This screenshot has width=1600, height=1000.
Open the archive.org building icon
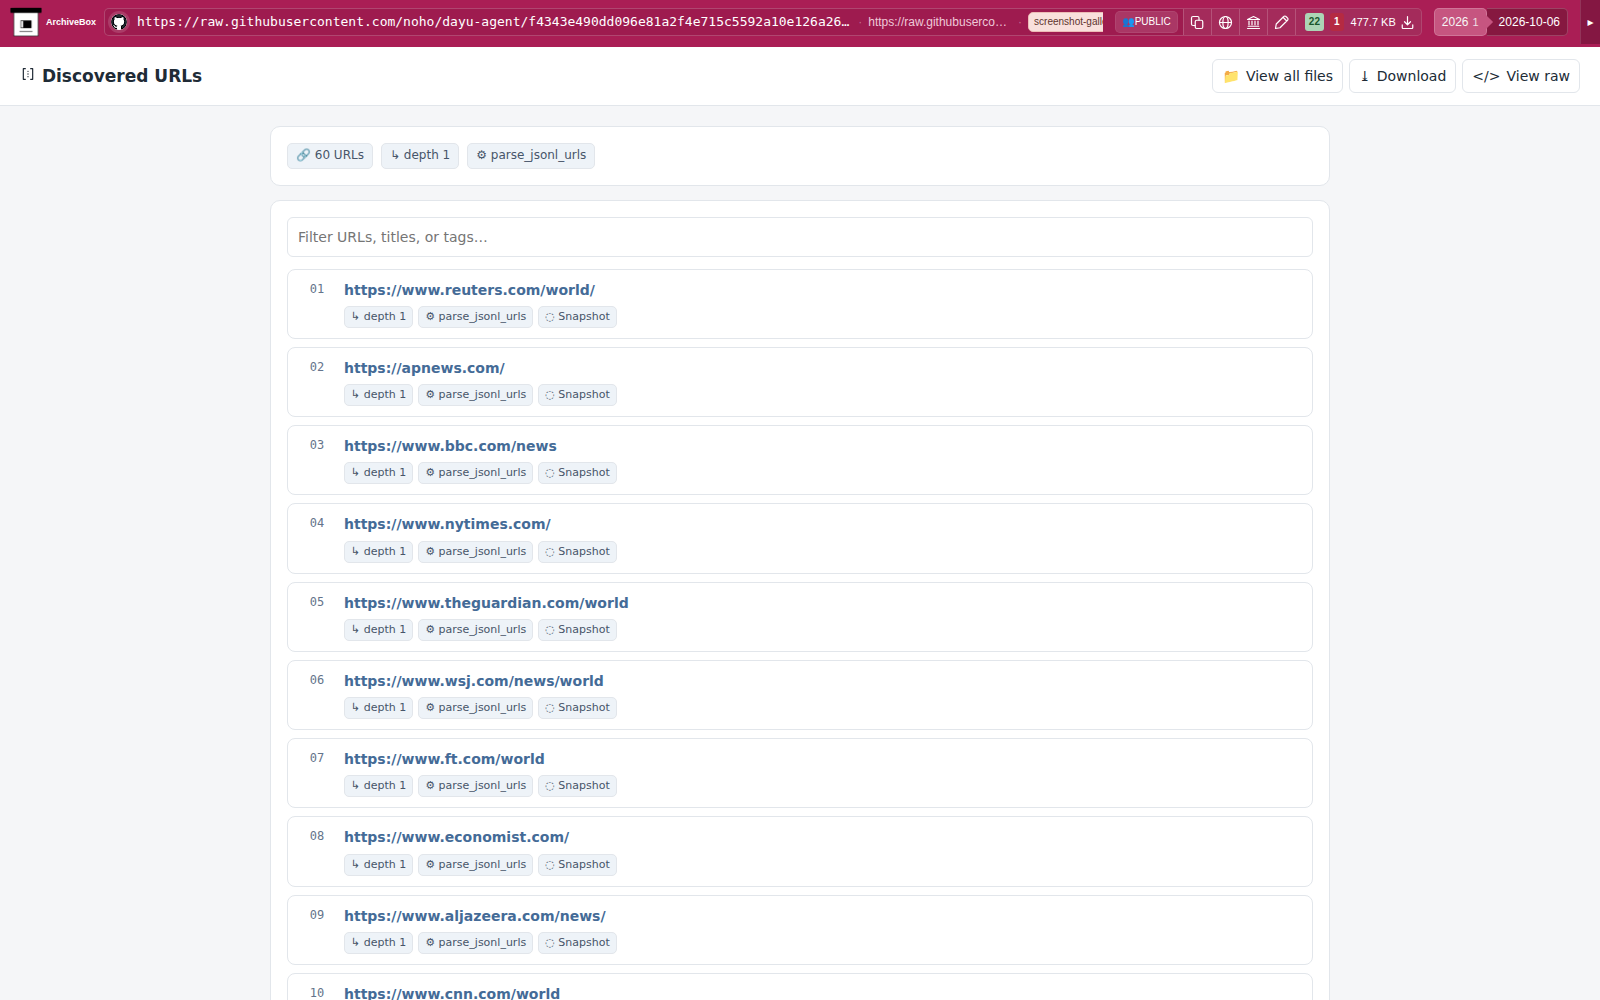click(1253, 22)
